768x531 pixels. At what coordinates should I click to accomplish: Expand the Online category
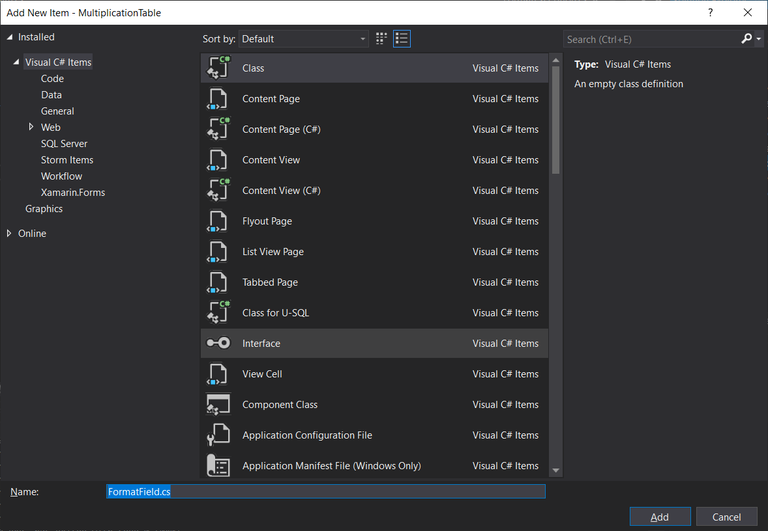point(10,233)
